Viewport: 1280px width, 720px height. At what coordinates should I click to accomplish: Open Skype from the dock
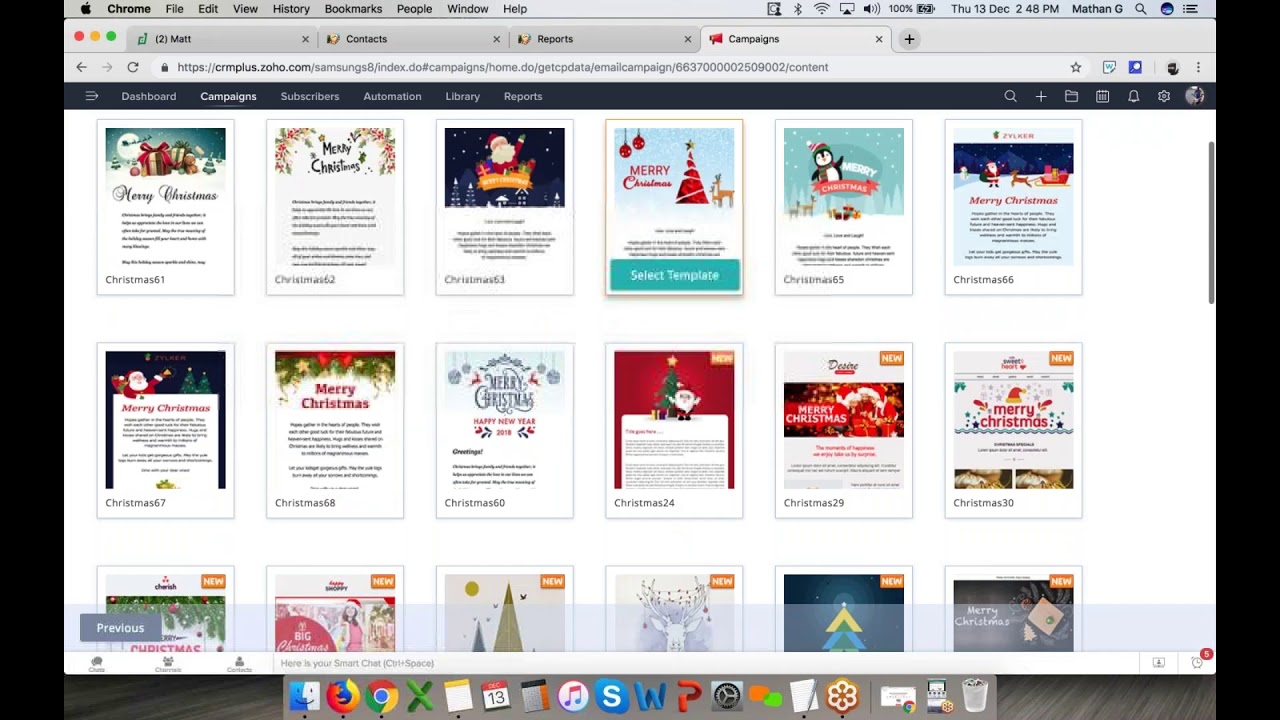pos(611,695)
